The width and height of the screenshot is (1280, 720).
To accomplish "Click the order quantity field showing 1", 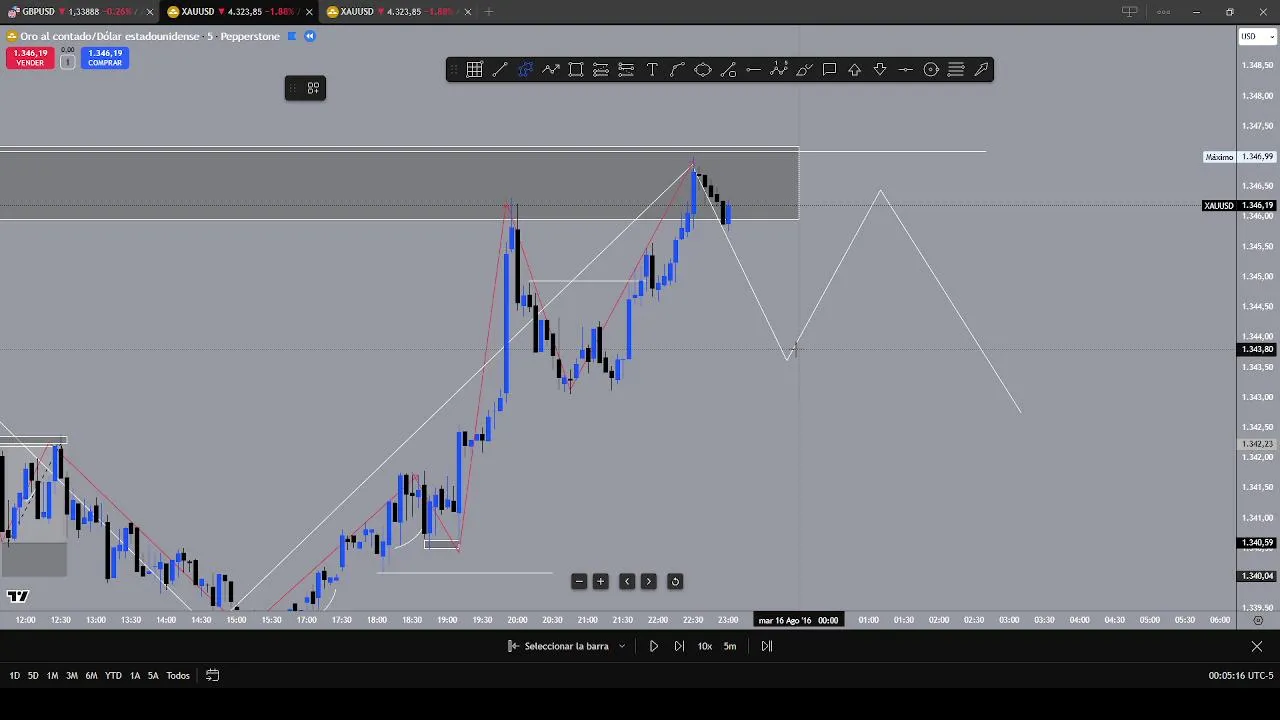I will [x=67, y=62].
